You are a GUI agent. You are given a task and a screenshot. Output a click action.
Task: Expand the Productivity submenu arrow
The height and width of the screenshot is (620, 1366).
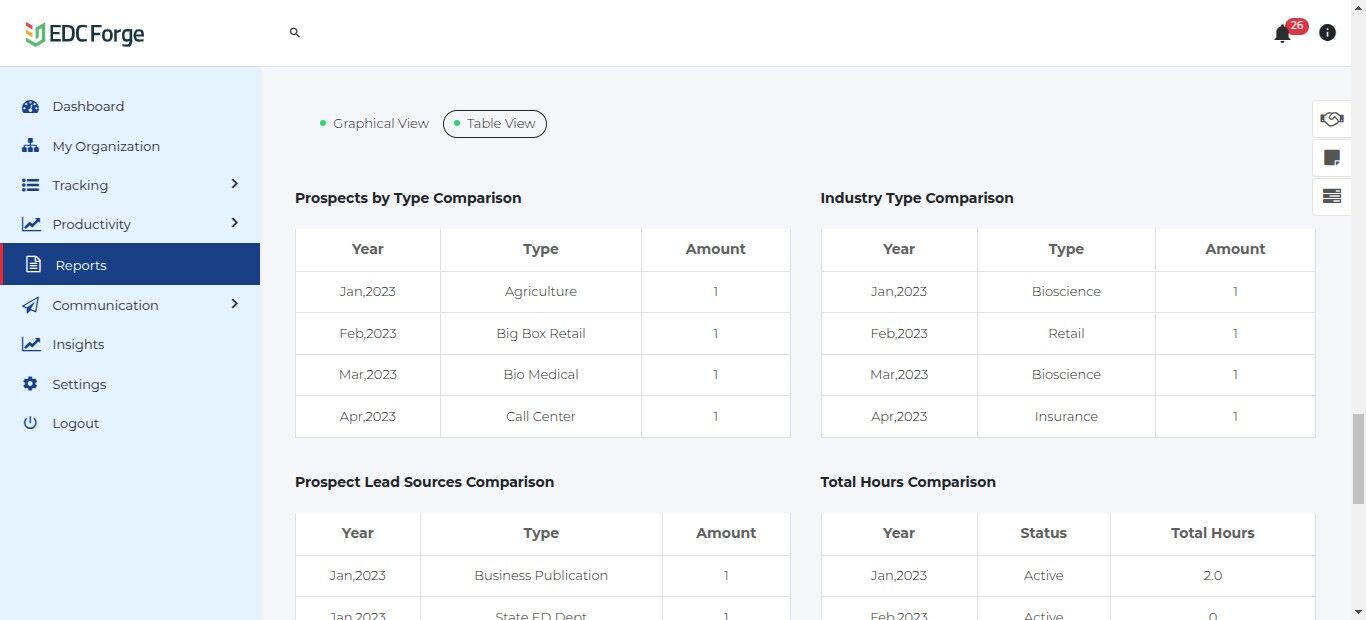click(234, 223)
